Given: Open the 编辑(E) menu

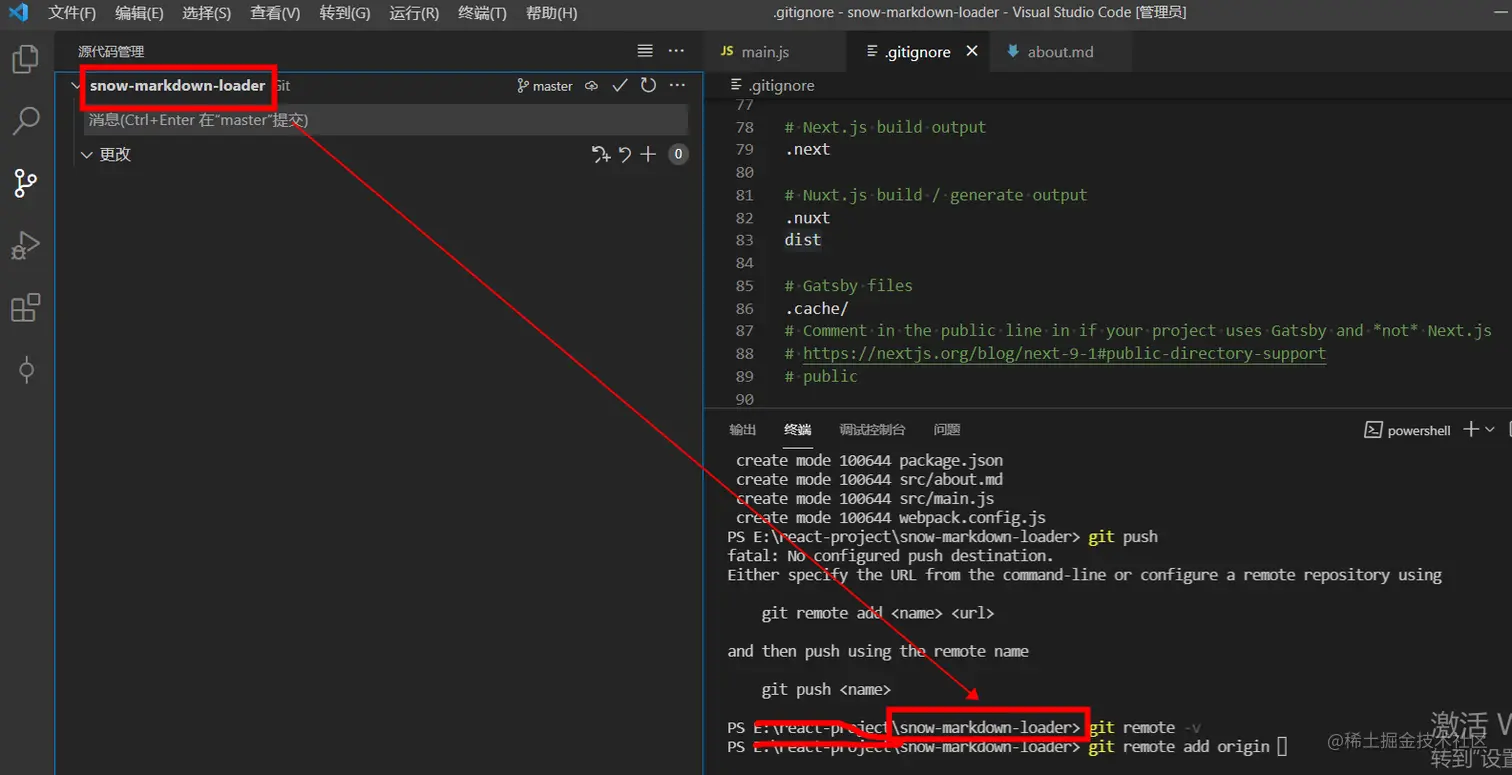Looking at the screenshot, I should (x=139, y=13).
